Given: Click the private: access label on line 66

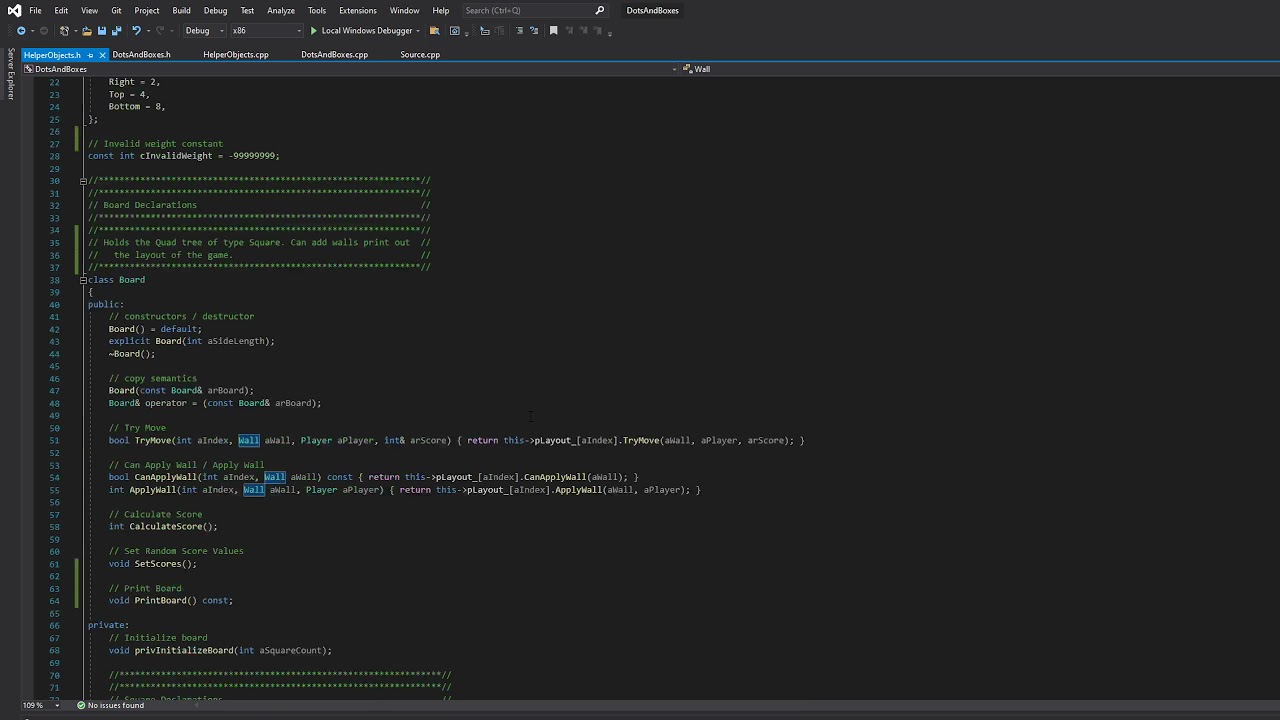Looking at the screenshot, I should (108, 626).
